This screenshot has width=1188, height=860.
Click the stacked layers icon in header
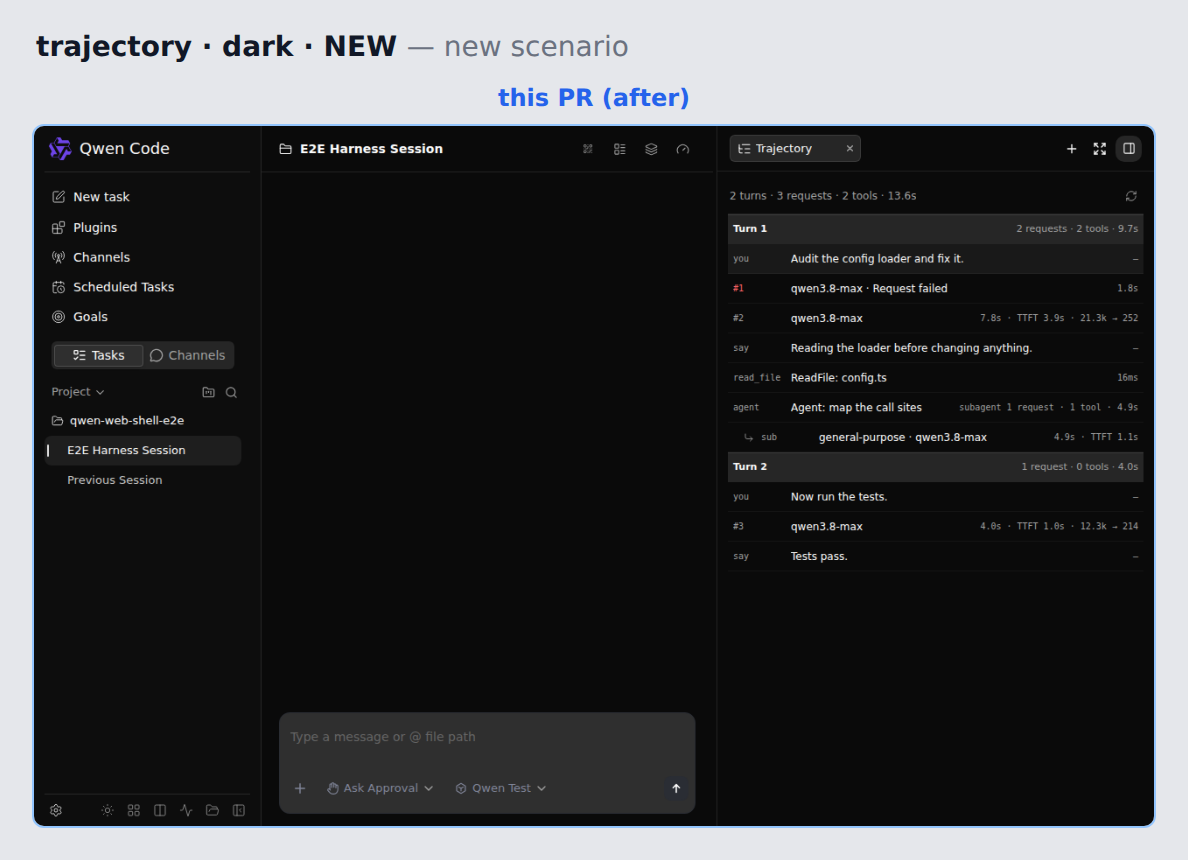click(x=651, y=149)
